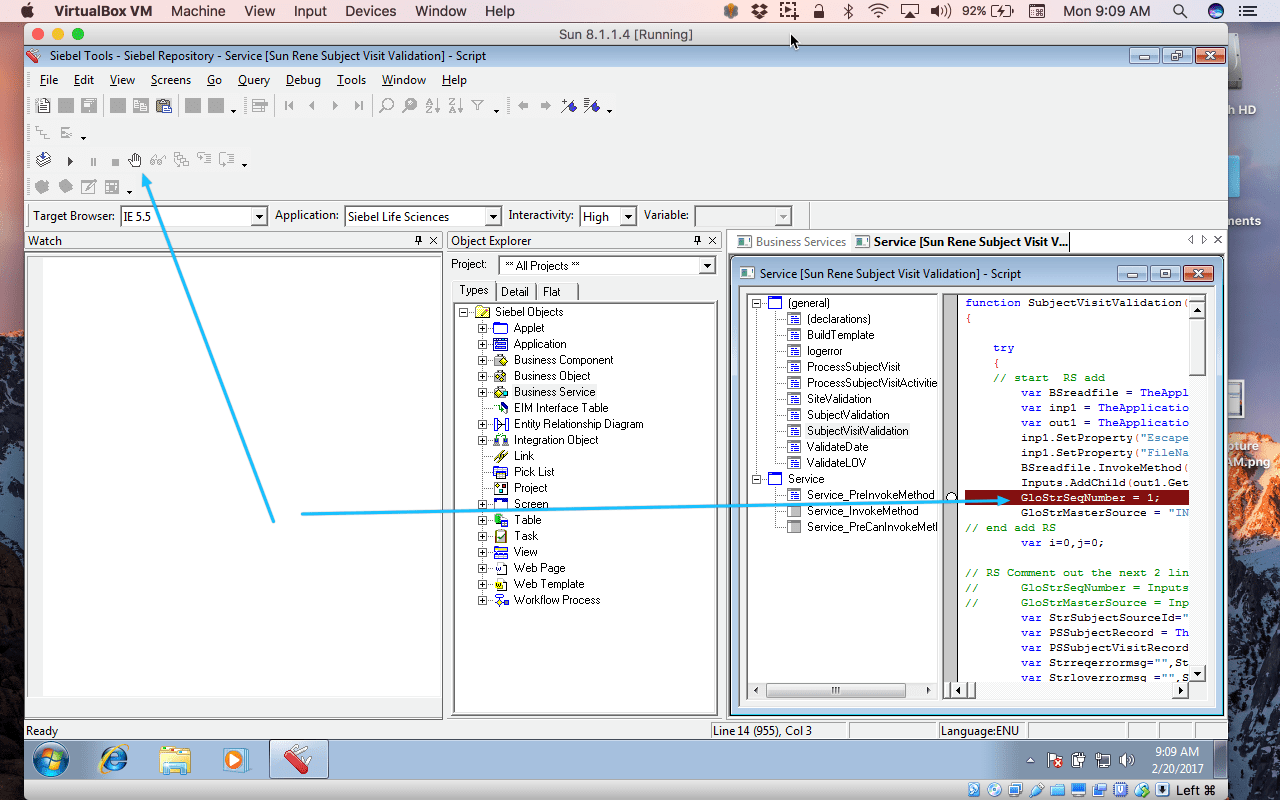Select the binoculars search icon
Screen dimensions: 1280x800
coord(386,105)
